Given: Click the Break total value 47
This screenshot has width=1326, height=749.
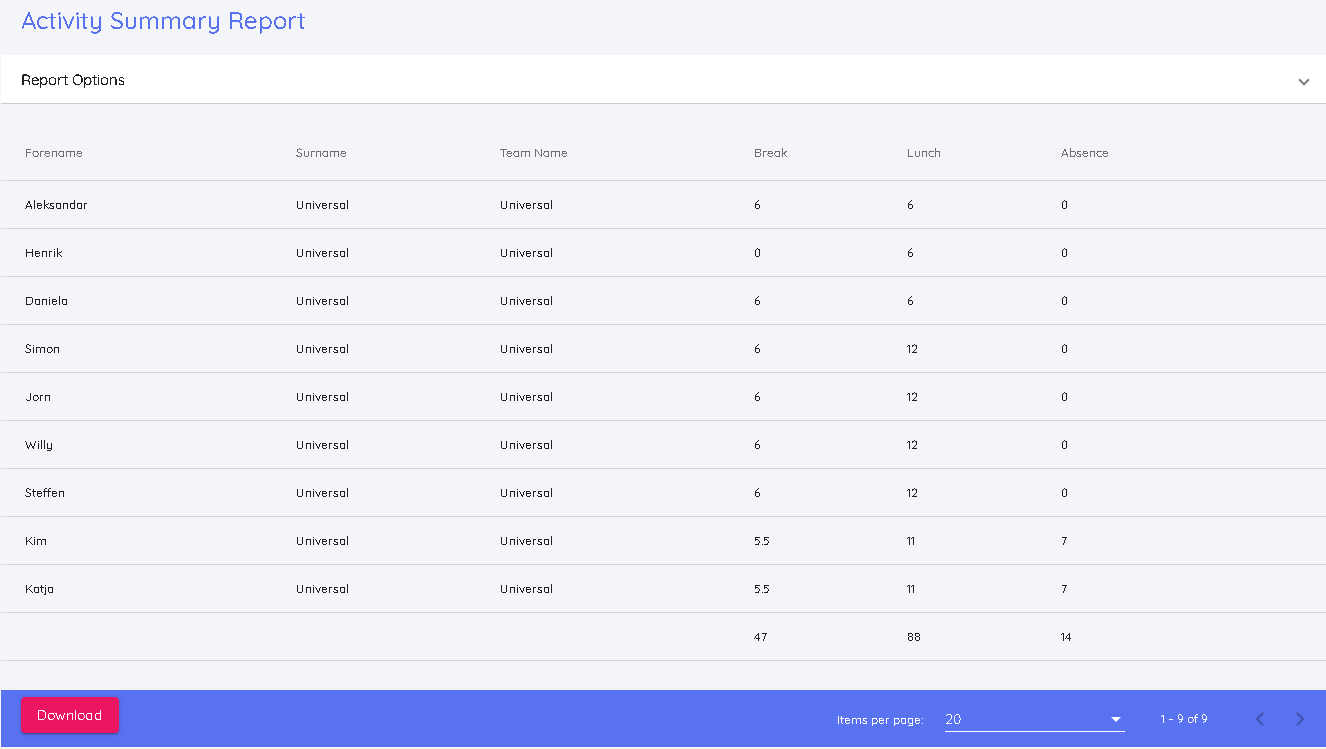Looking at the screenshot, I should 760,637.
